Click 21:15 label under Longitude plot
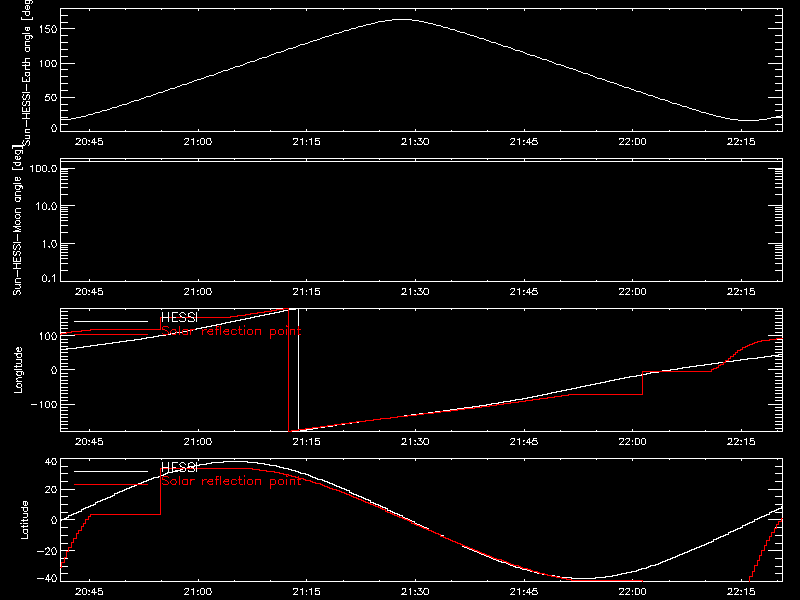Image resolution: width=800 pixels, height=600 pixels. pyautogui.click(x=306, y=442)
